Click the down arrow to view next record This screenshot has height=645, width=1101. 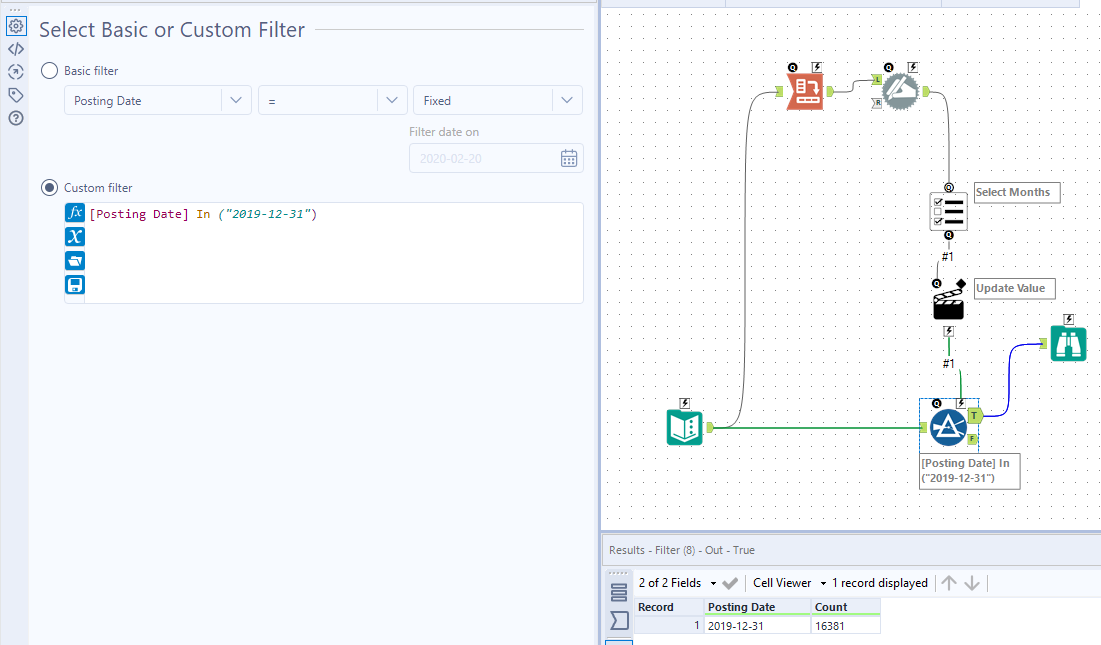(969, 582)
